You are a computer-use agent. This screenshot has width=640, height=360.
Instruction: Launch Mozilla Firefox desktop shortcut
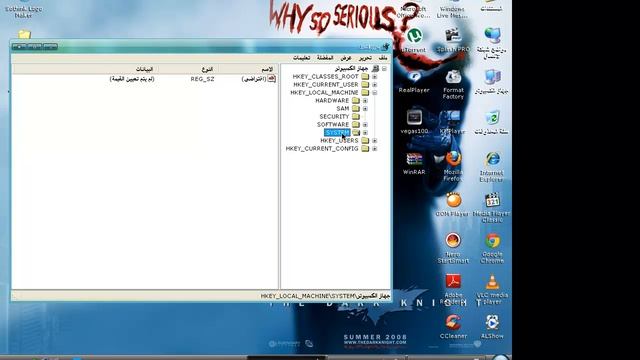click(x=453, y=166)
